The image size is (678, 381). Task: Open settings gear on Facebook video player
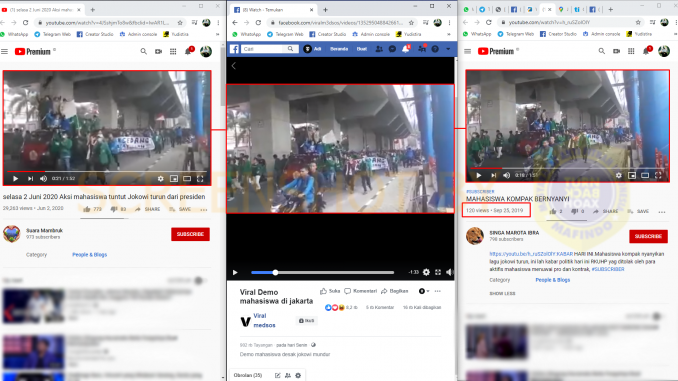[426, 272]
